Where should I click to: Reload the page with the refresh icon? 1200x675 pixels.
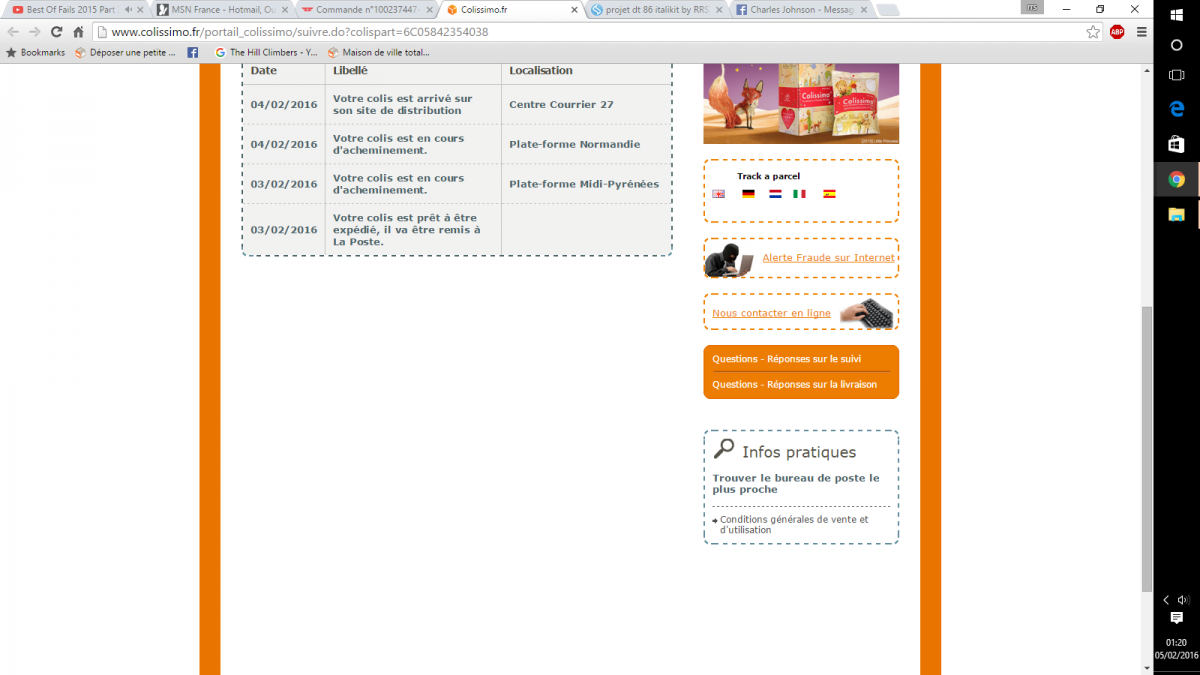56,32
